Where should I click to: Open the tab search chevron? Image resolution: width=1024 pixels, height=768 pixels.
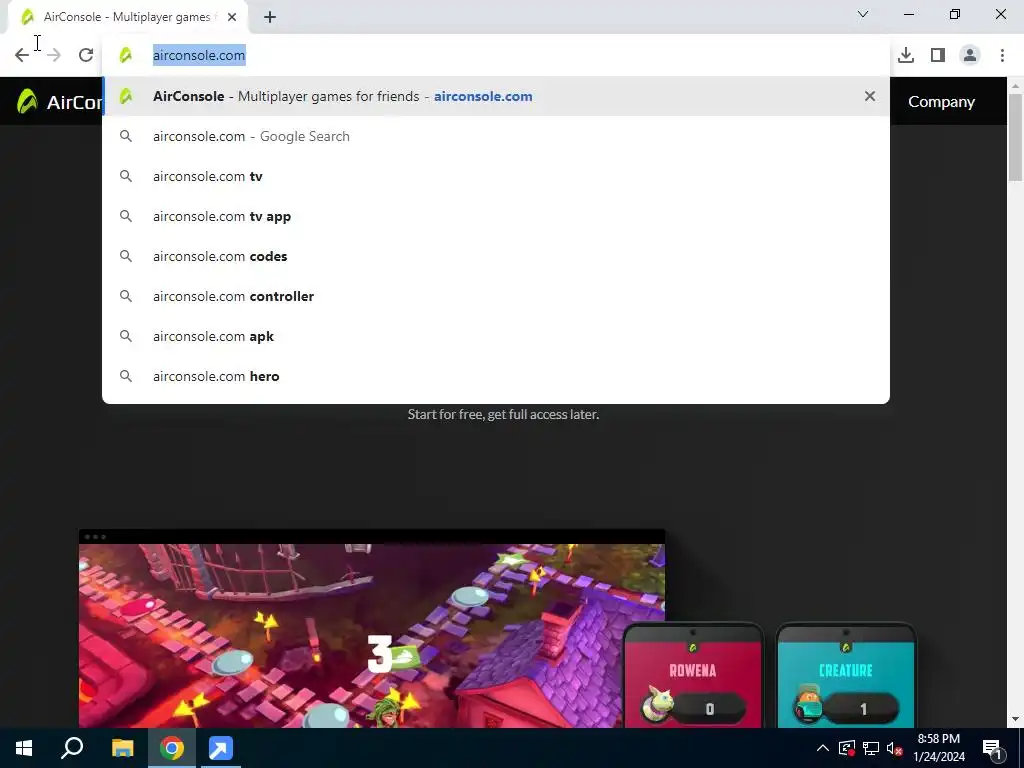[863, 14]
